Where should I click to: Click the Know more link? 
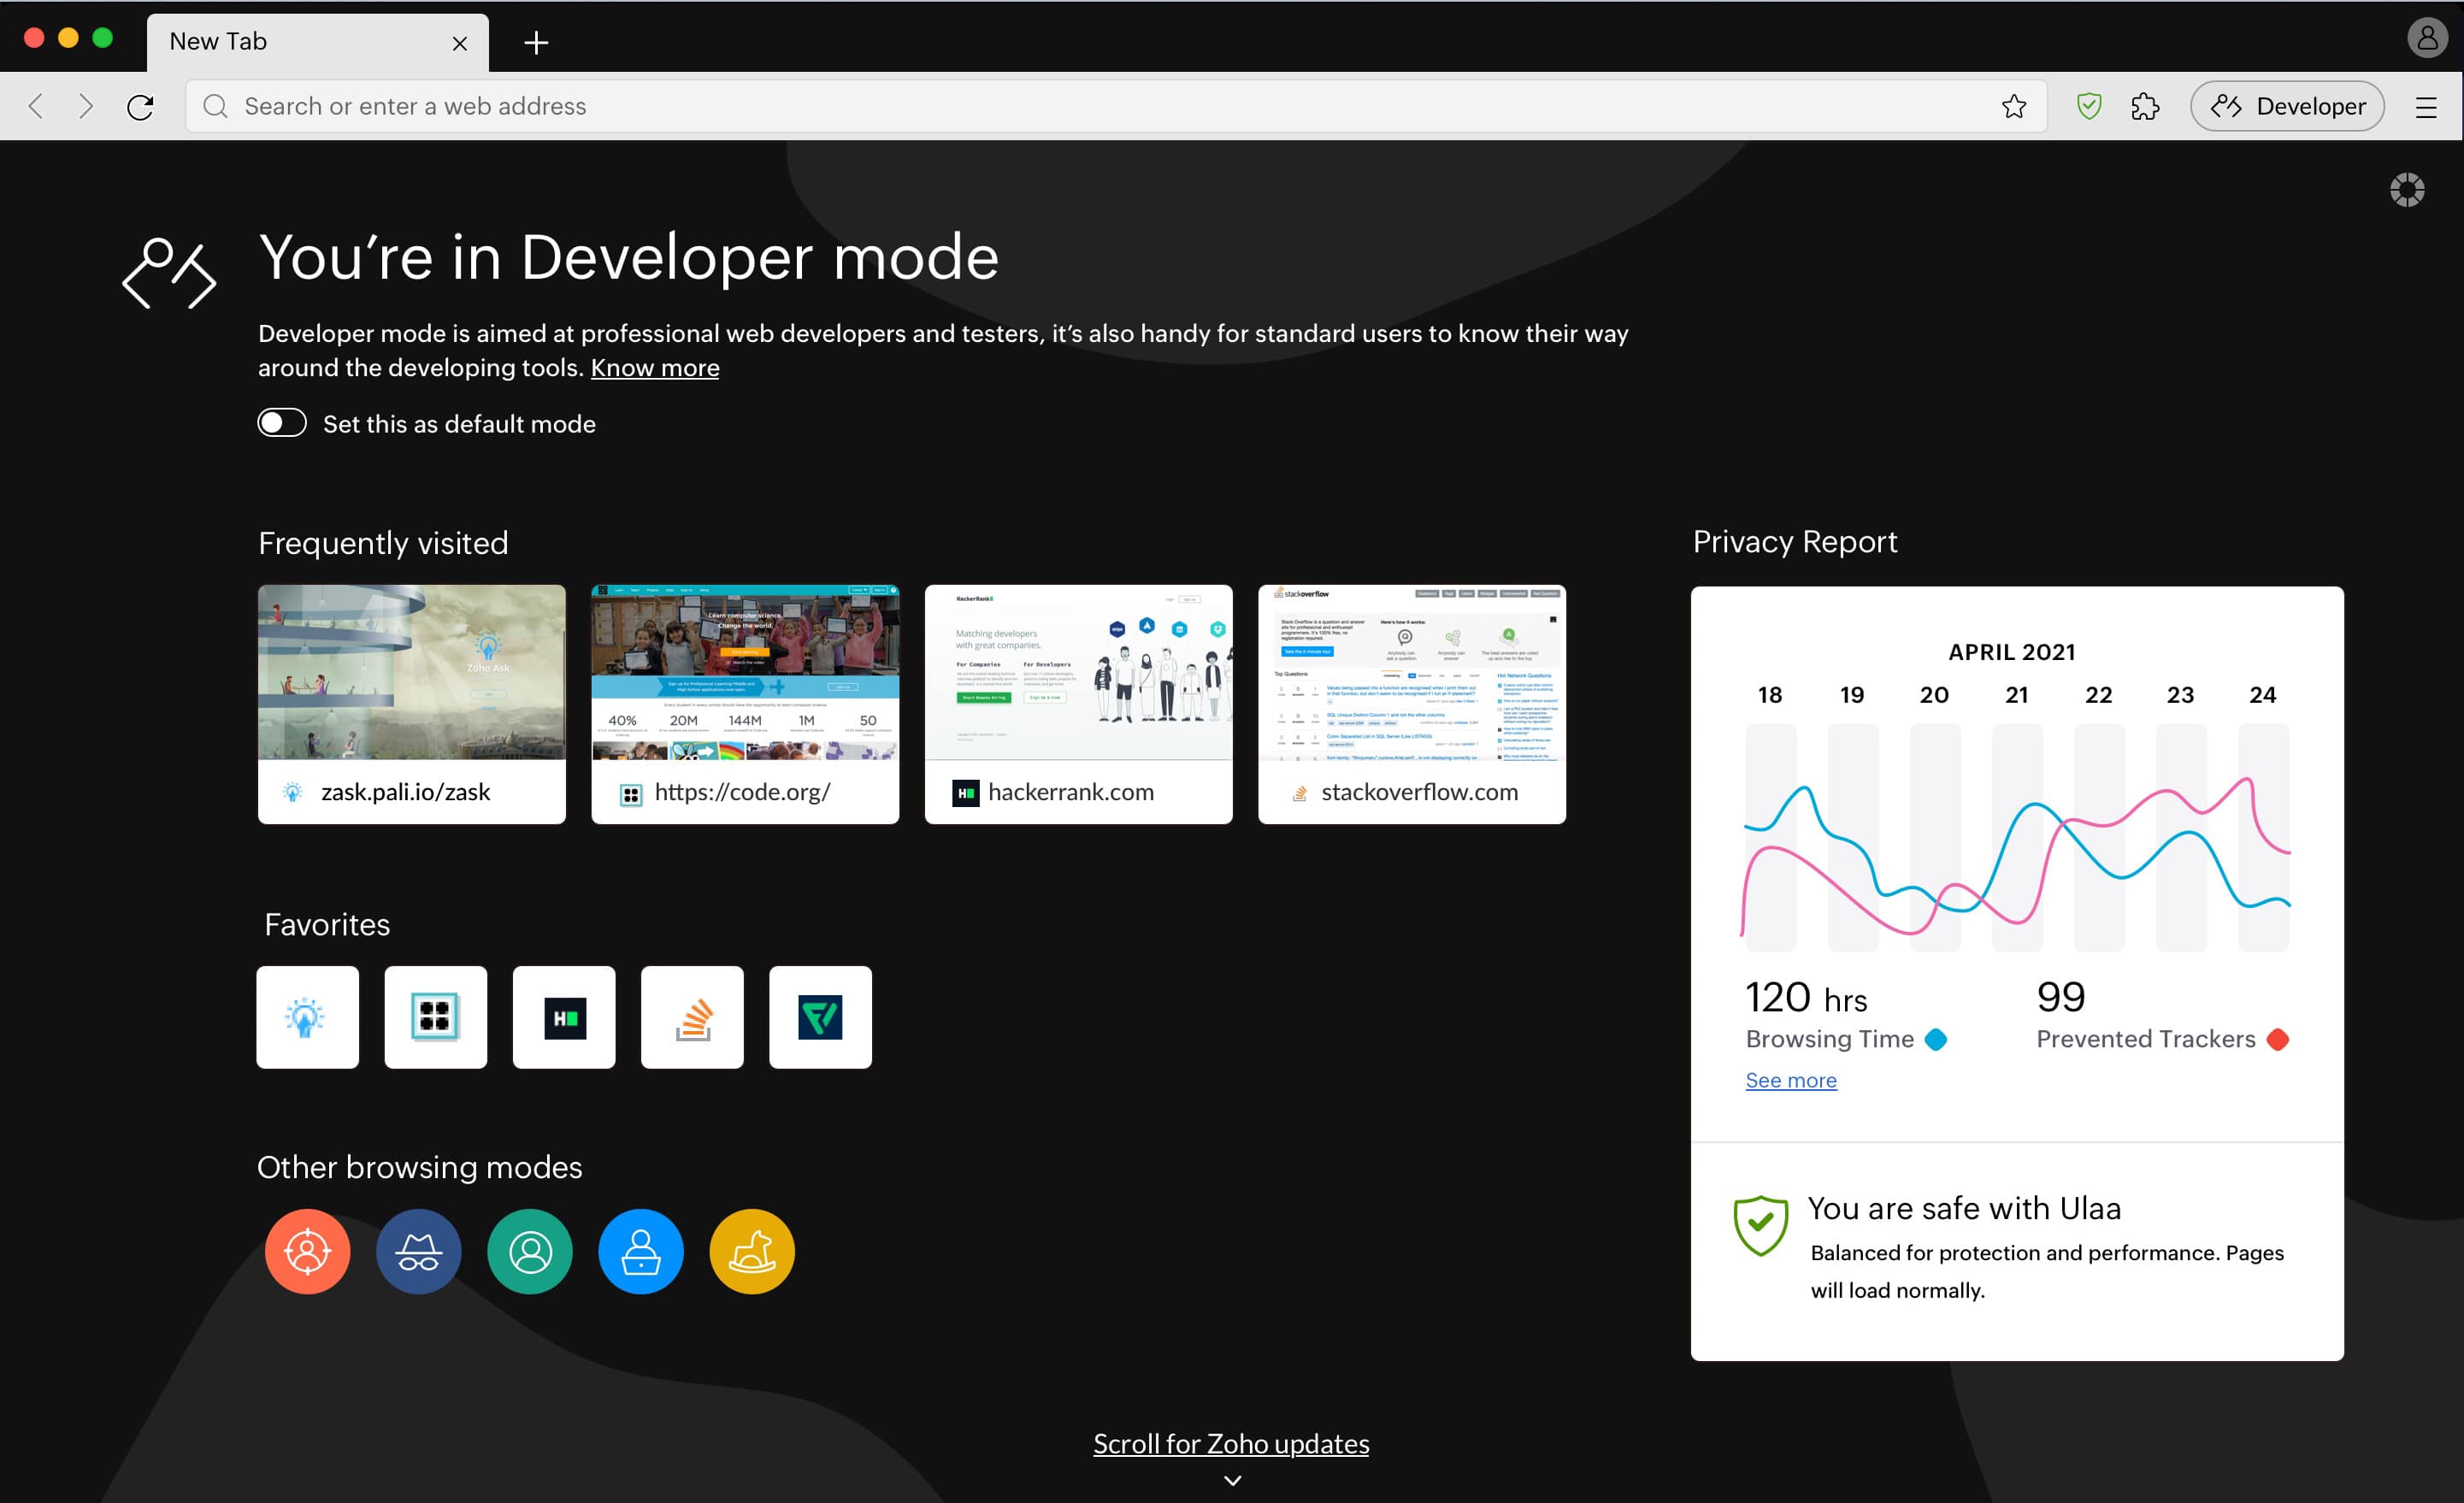[654, 367]
